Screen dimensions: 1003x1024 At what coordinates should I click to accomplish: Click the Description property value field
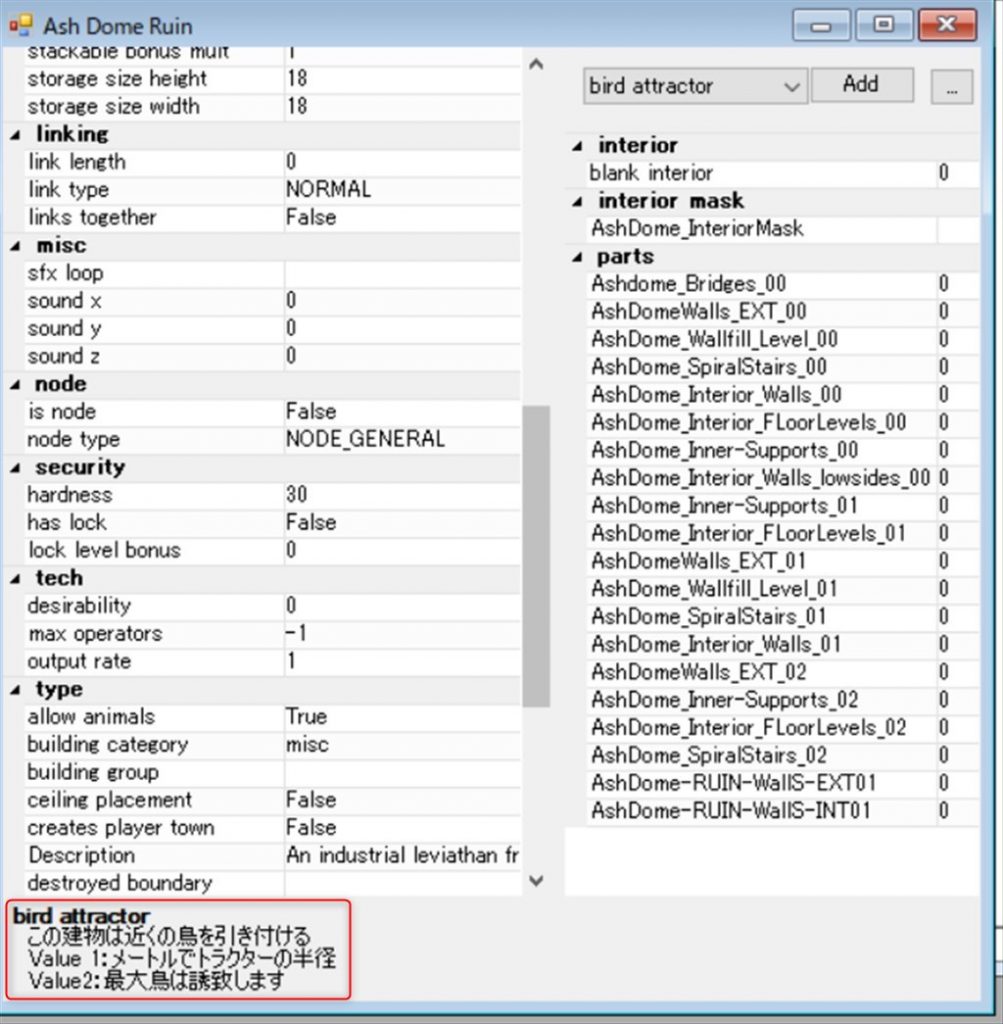(400, 856)
